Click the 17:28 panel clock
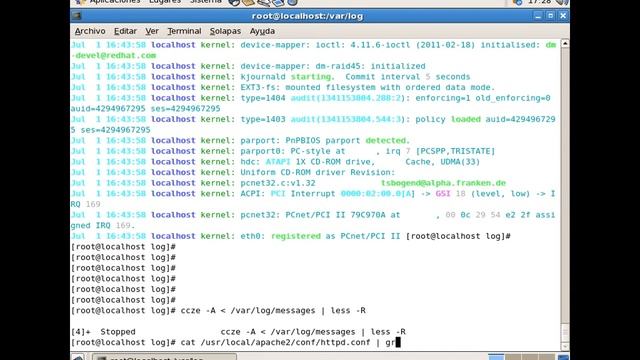Image resolution: width=640 pixels, height=360 pixels. [x=539, y=2]
